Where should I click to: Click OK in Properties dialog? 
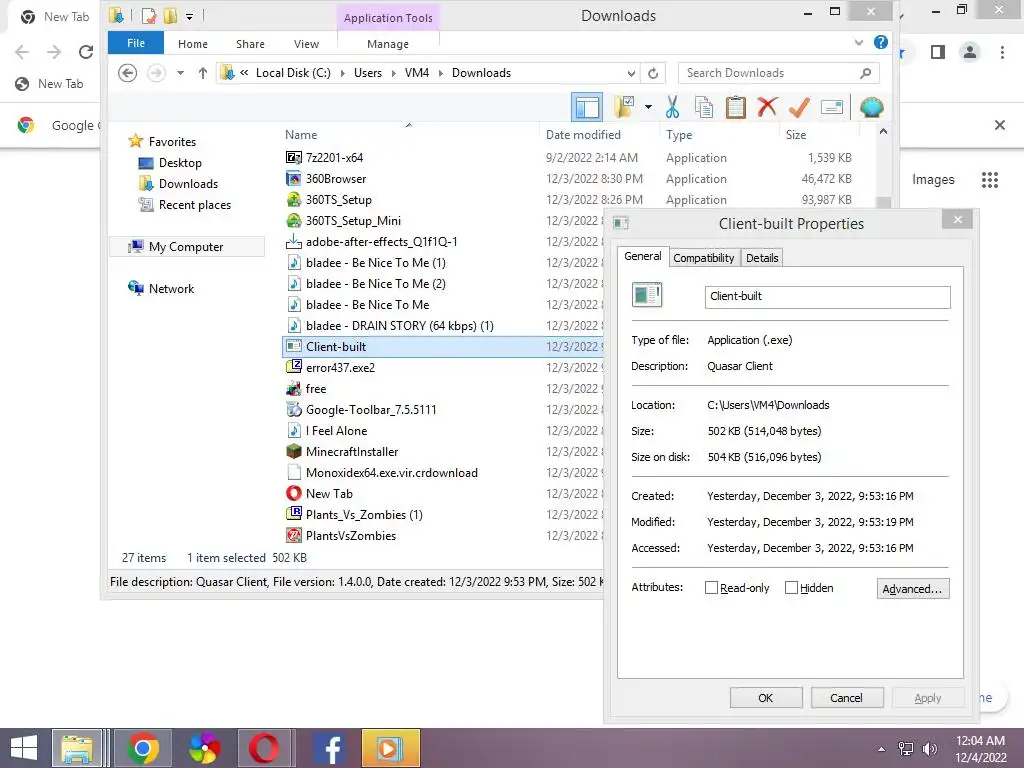click(x=765, y=697)
